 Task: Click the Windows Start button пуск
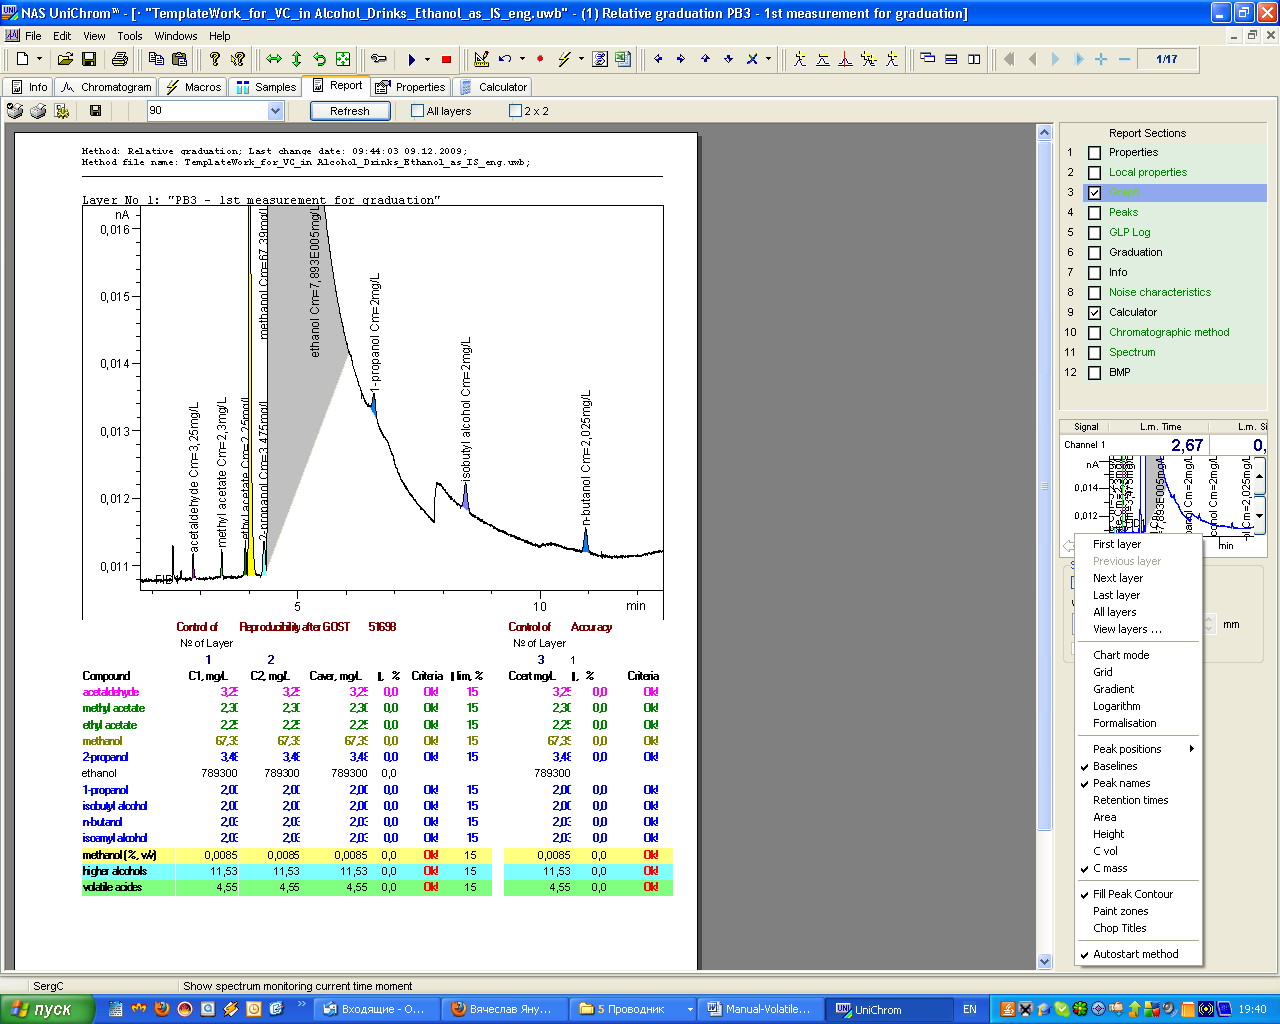tap(47, 1009)
